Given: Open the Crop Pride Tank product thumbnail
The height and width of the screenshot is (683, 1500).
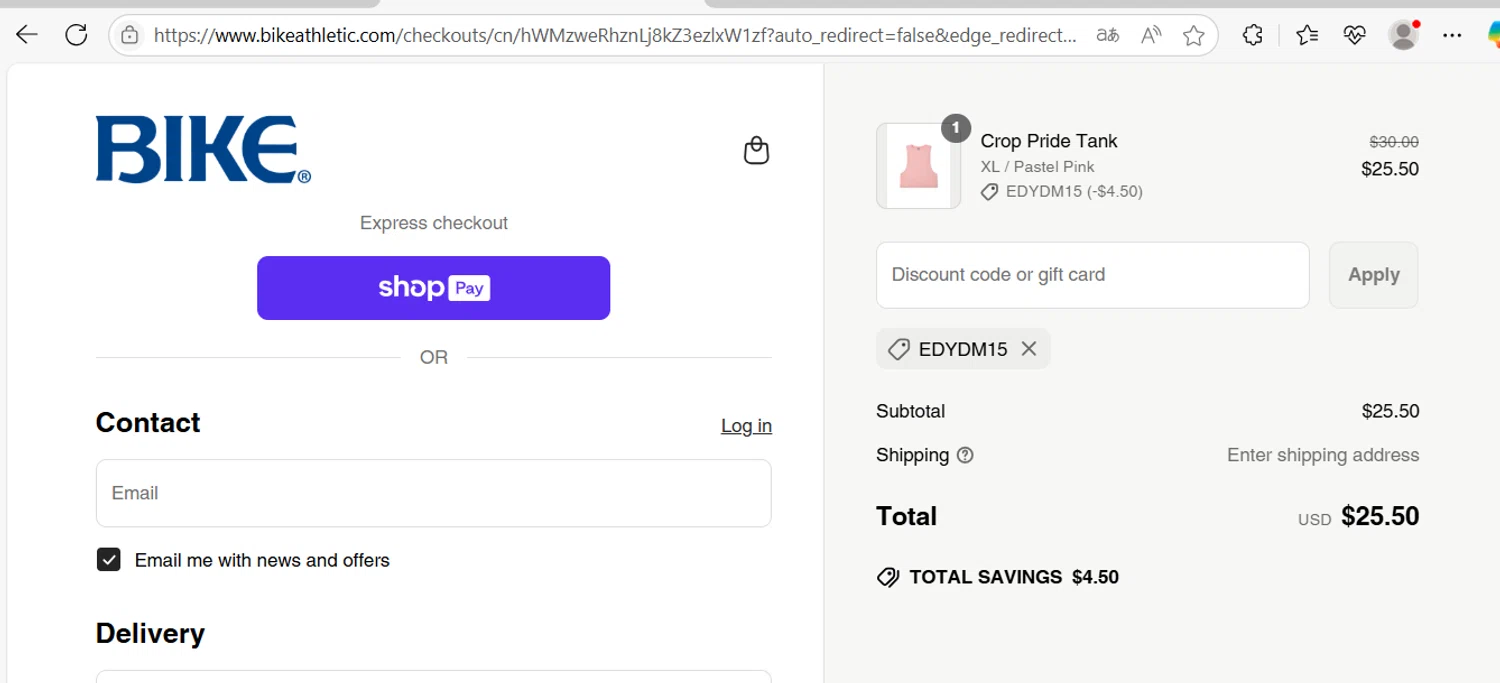Looking at the screenshot, I should 919,166.
